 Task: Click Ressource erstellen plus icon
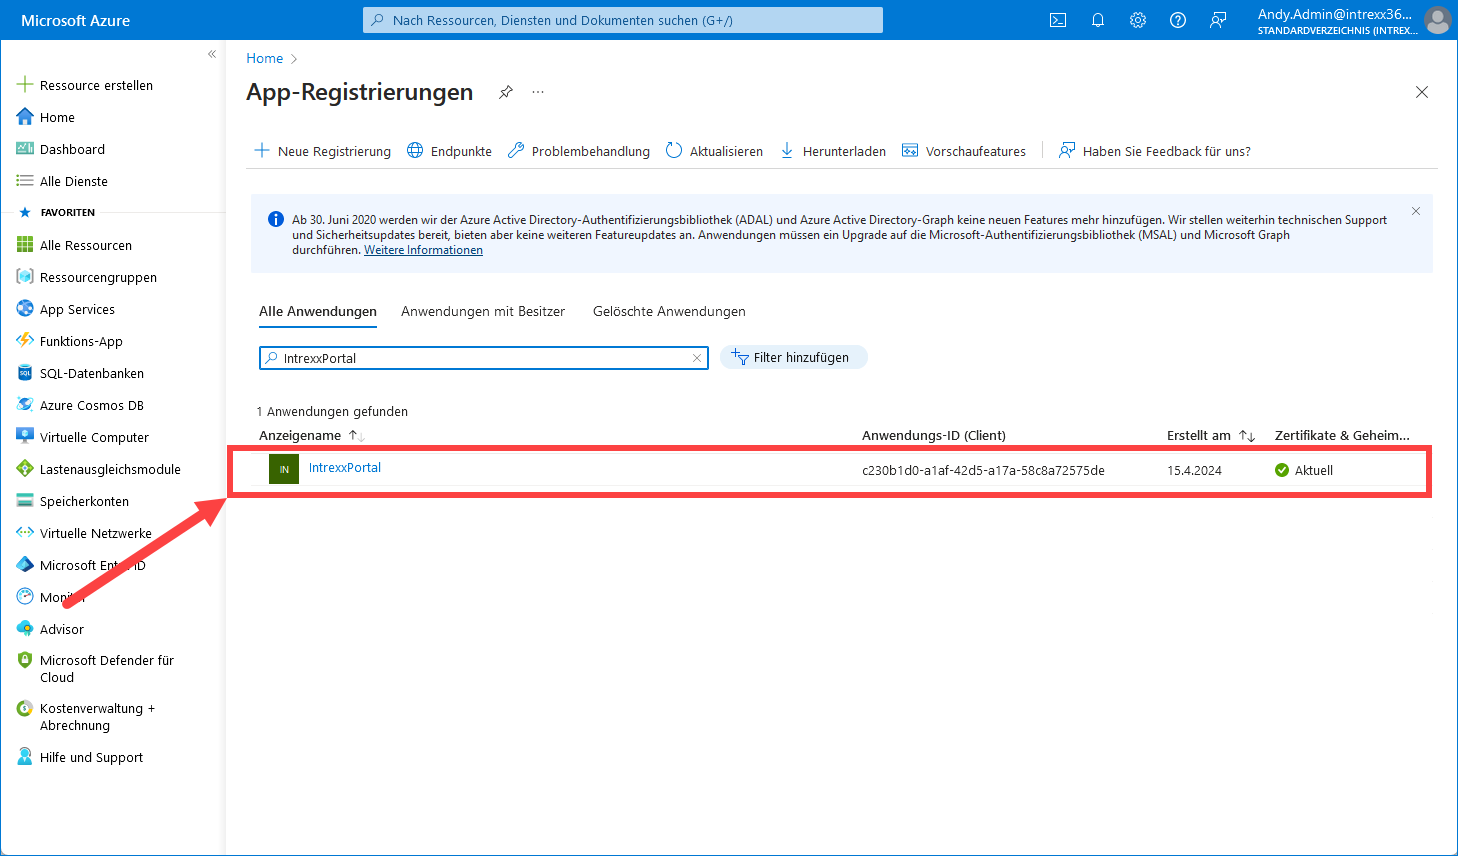[x=25, y=85]
